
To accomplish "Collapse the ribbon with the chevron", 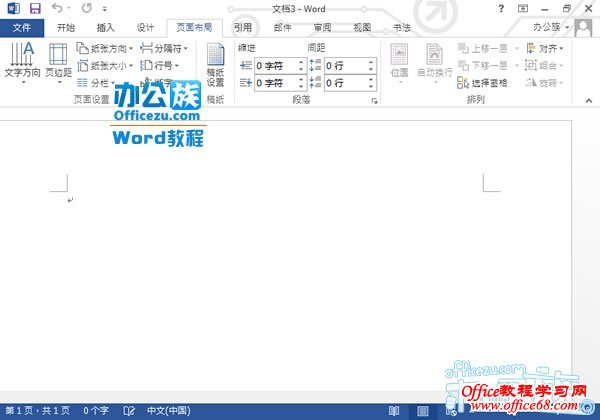I will tap(589, 101).
